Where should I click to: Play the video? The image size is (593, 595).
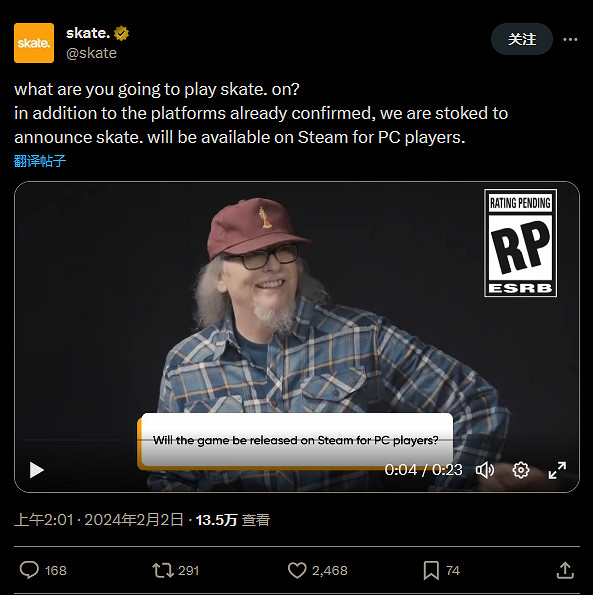(x=37, y=470)
